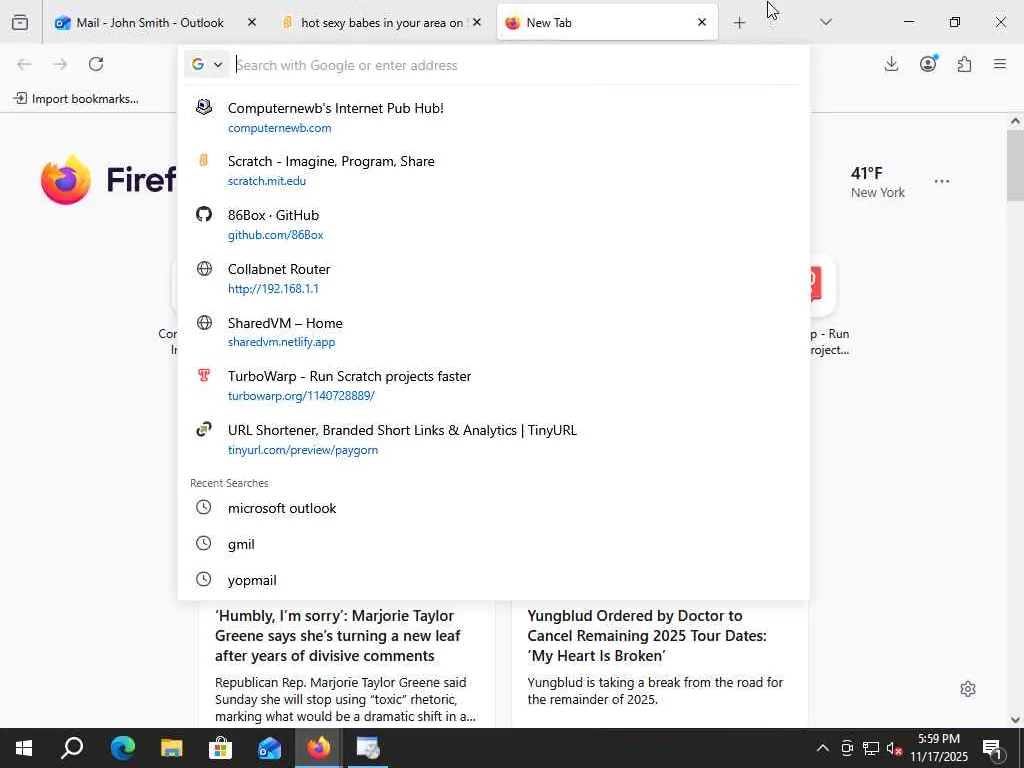The height and width of the screenshot is (768, 1024).
Task: Choose Scratch - Imagine, Program, Share suggestion
Action: coord(493,170)
